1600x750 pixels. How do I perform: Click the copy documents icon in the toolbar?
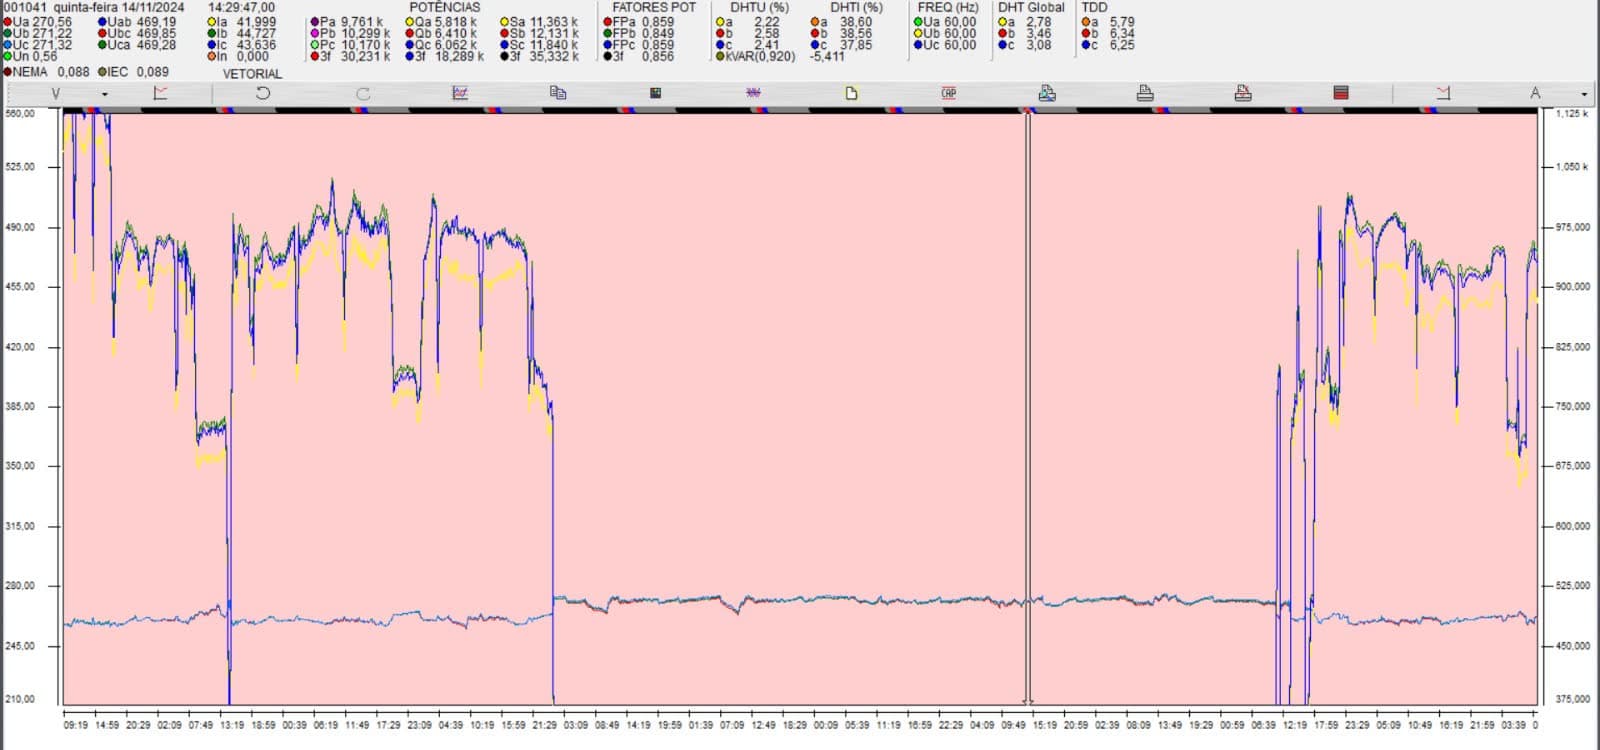tap(558, 93)
